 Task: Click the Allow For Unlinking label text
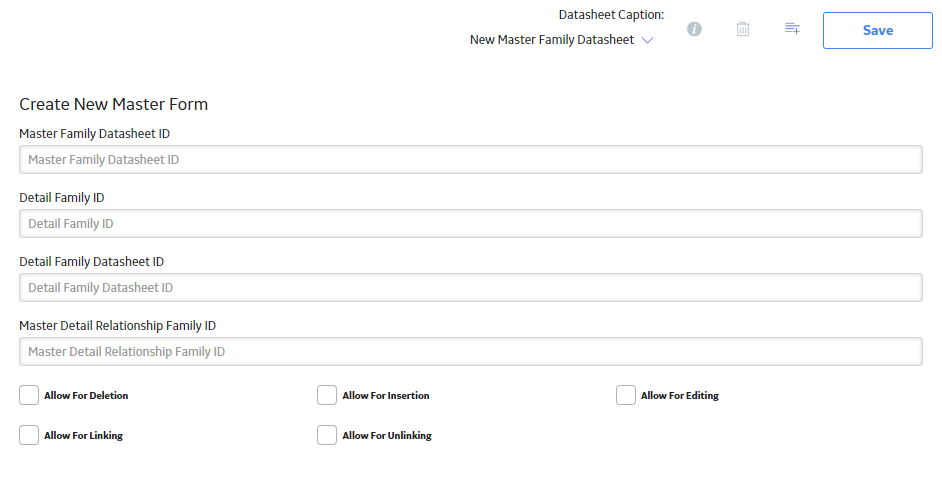pos(387,435)
